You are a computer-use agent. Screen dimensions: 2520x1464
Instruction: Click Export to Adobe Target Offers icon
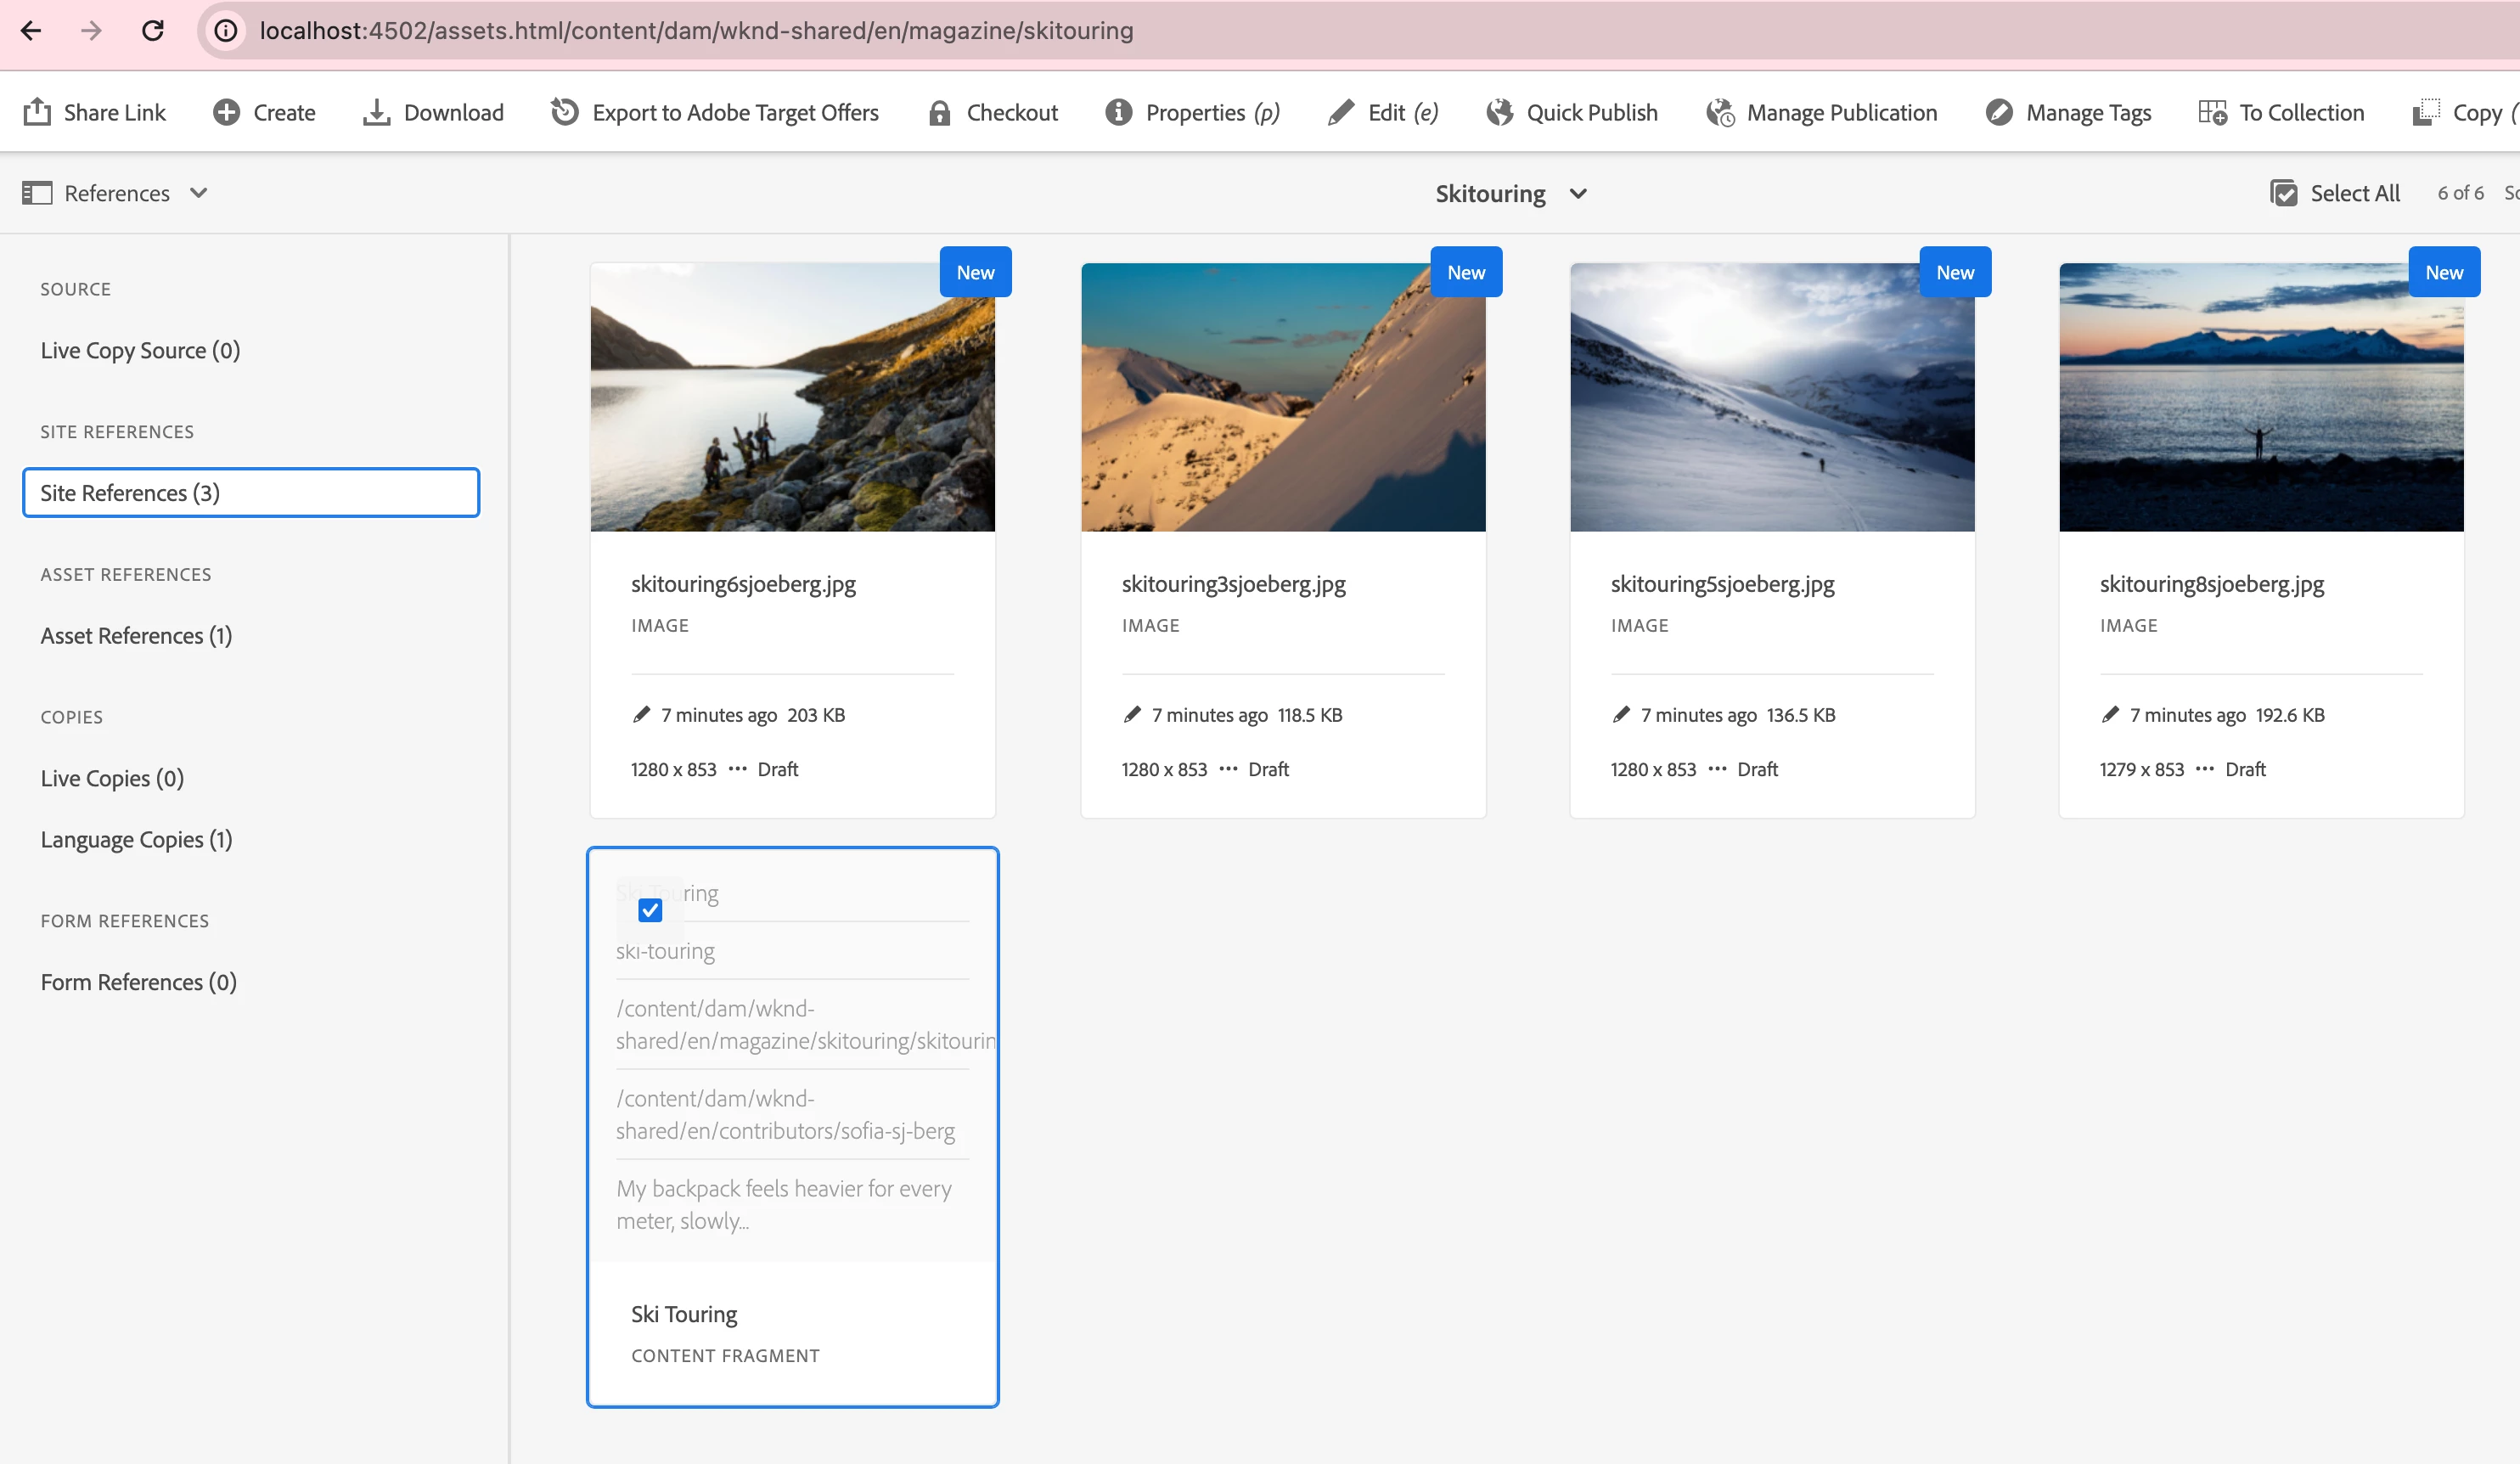click(x=565, y=112)
